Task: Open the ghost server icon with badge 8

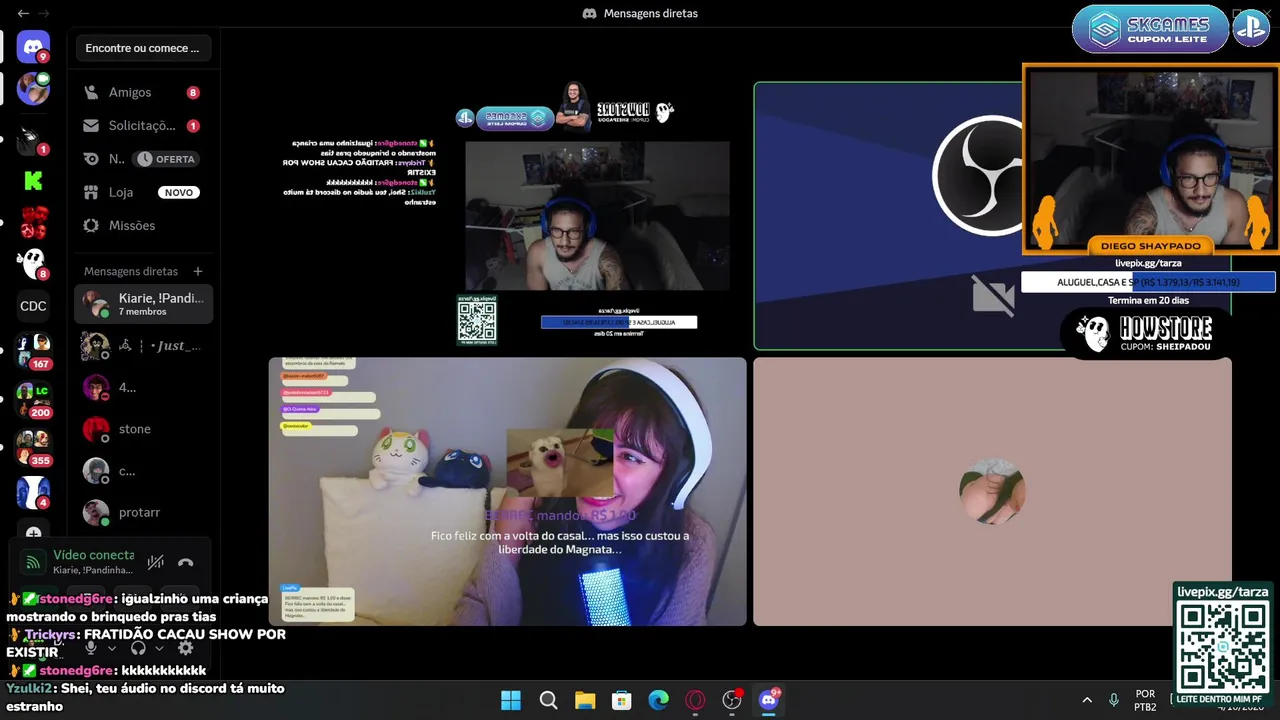Action: [33, 263]
